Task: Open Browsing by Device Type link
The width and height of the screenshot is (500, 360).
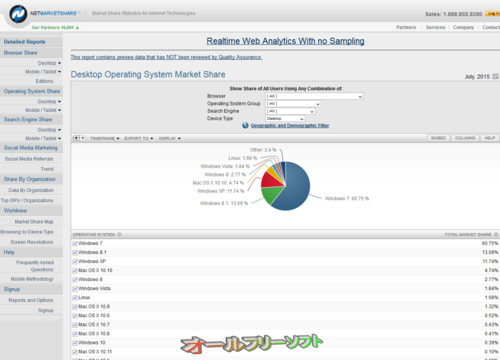Action: point(27,232)
